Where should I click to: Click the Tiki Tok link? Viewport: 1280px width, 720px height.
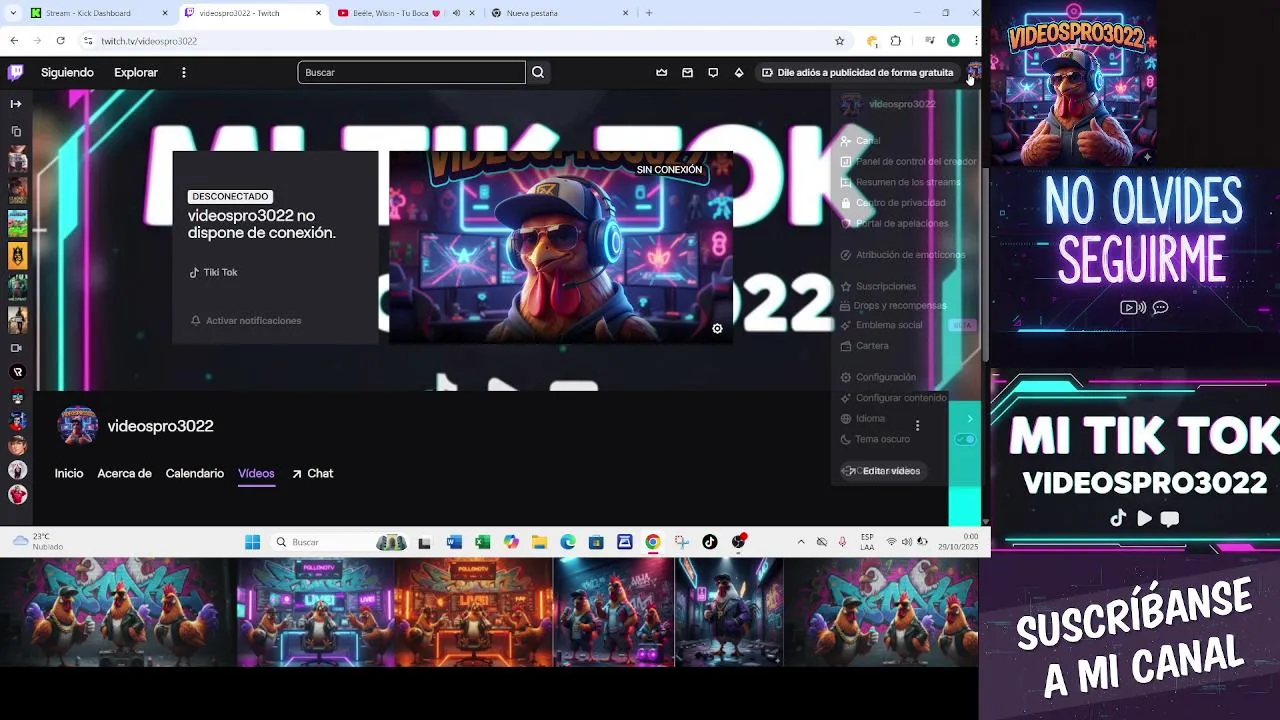click(220, 272)
